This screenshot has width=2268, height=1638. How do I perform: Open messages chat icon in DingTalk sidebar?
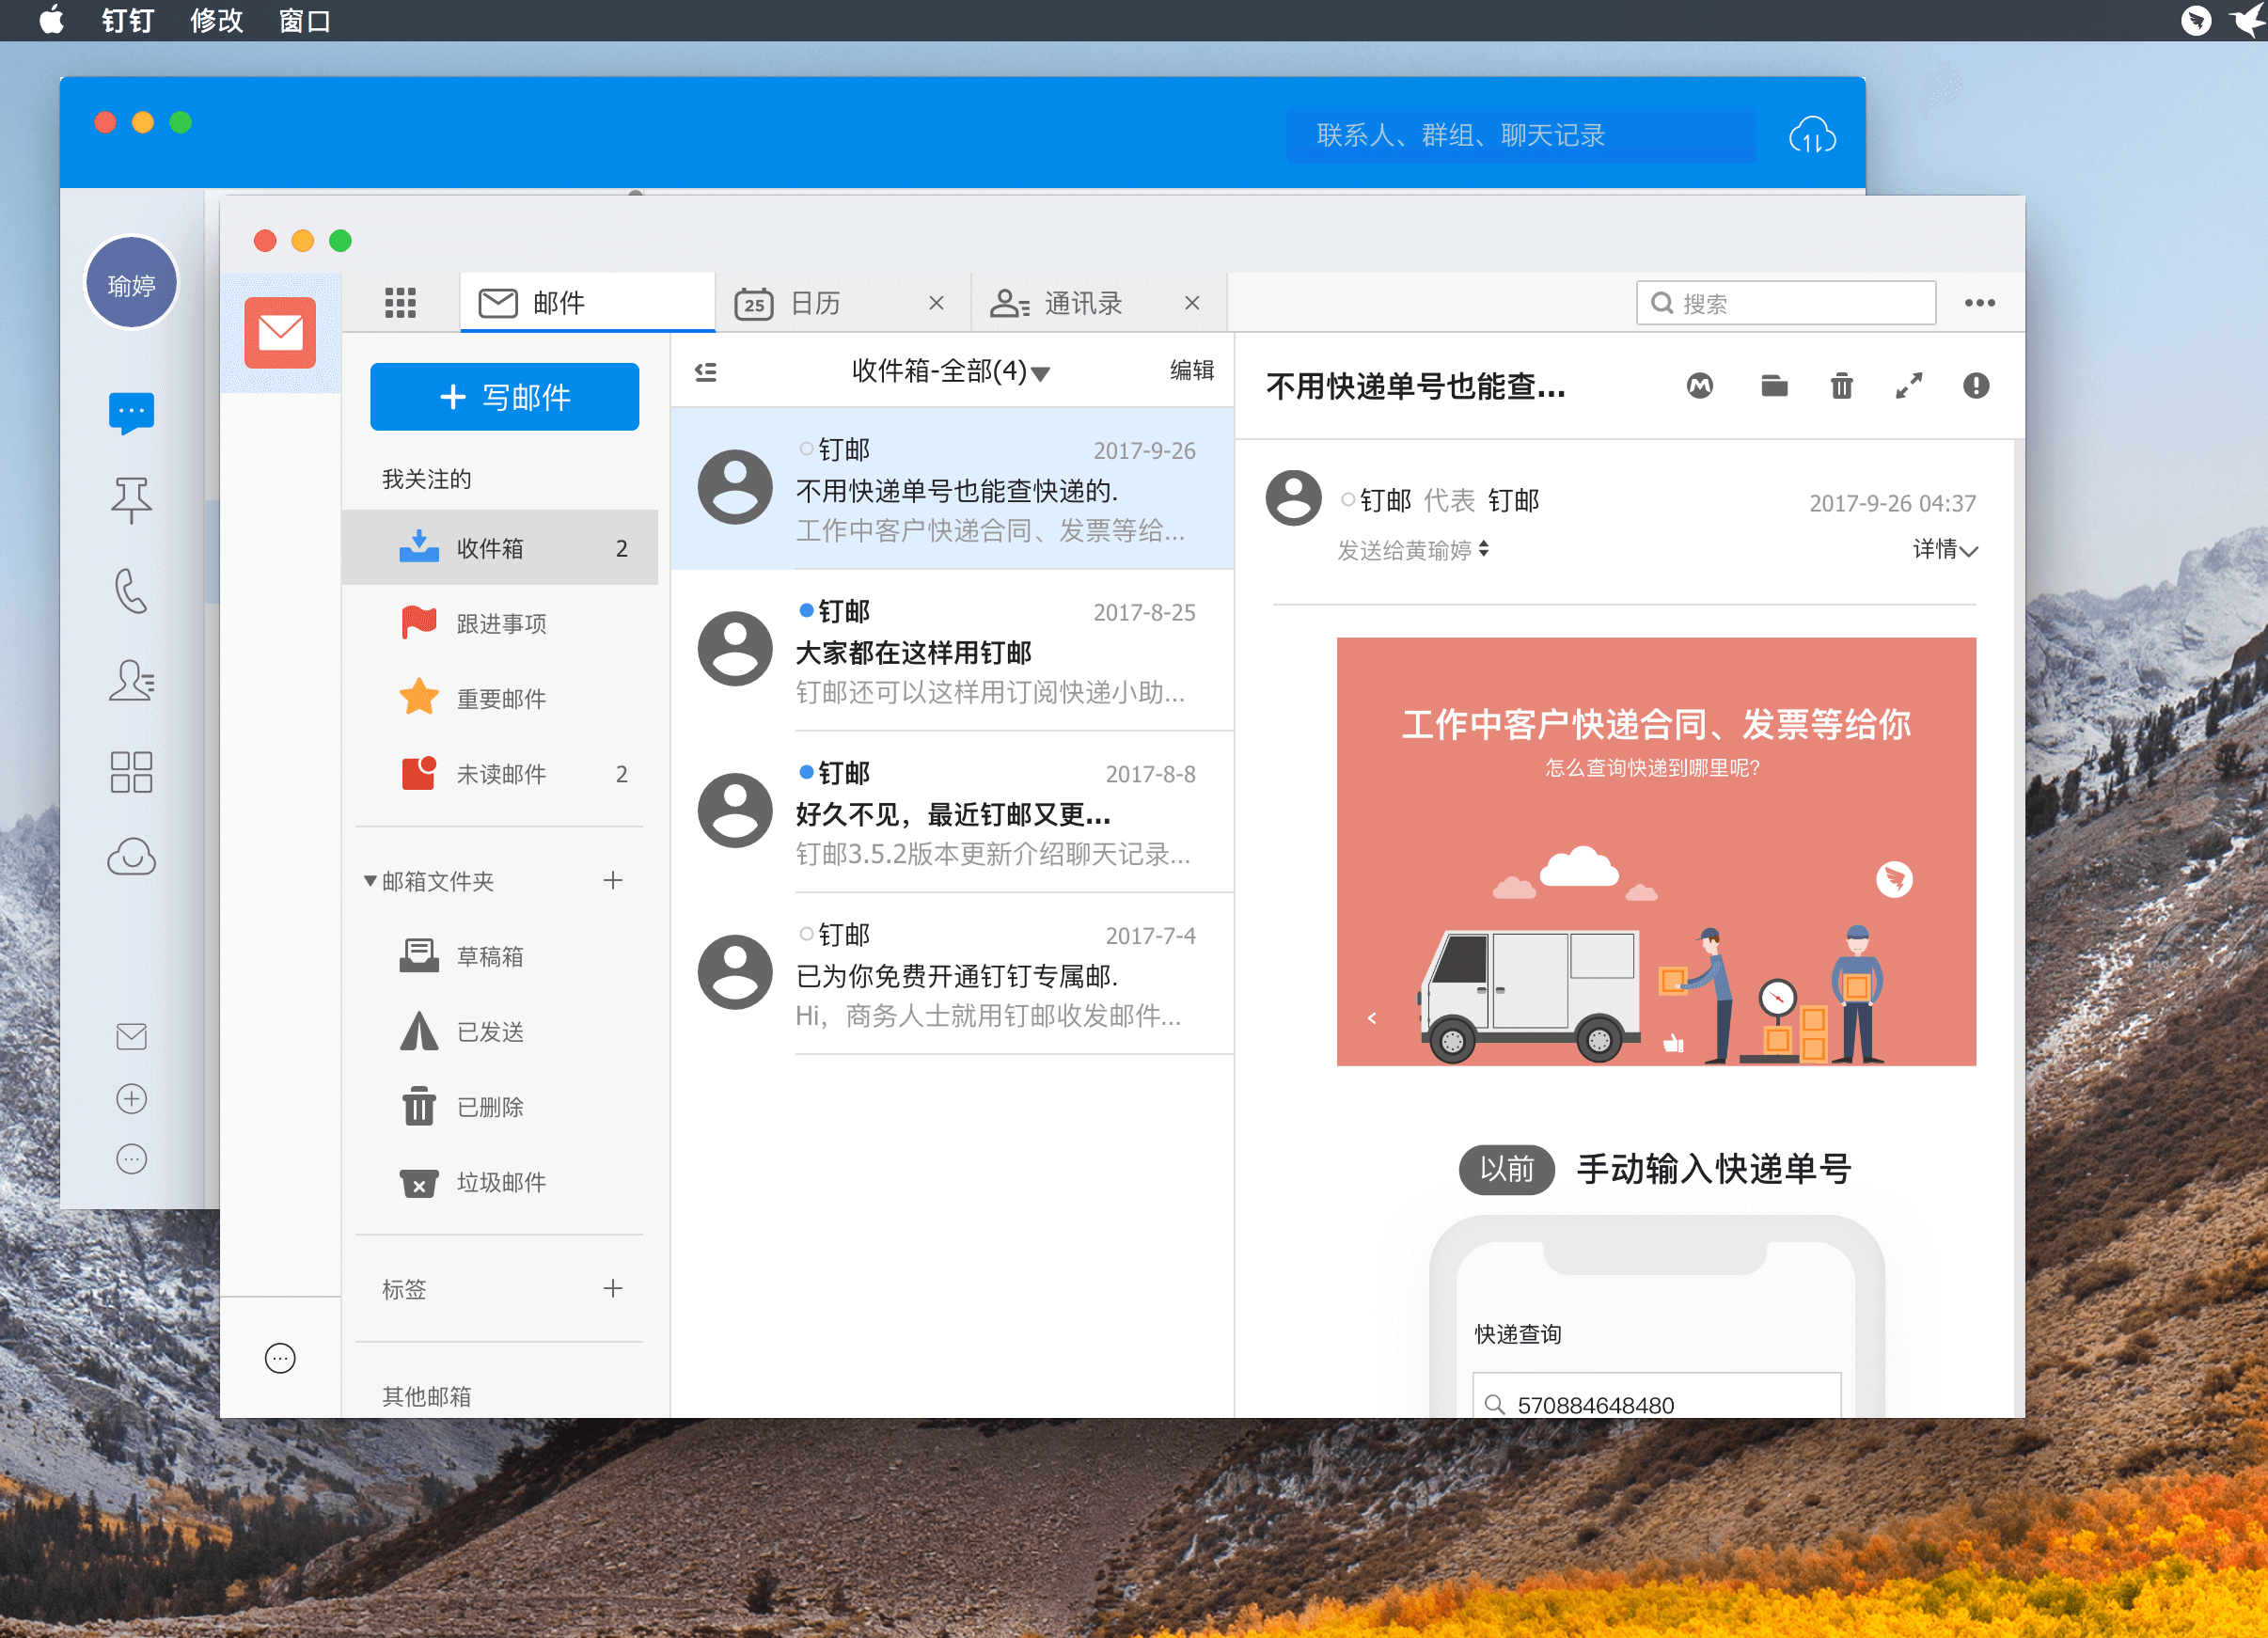[131, 412]
